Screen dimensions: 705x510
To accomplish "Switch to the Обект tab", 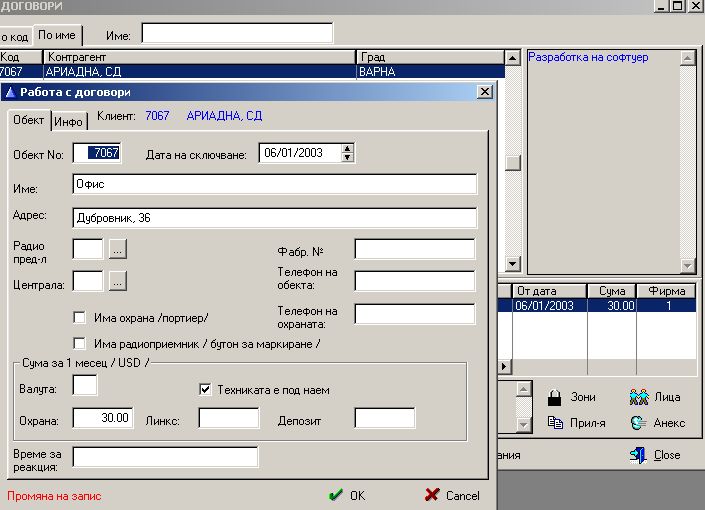I will pyautogui.click(x=29, y=120).
